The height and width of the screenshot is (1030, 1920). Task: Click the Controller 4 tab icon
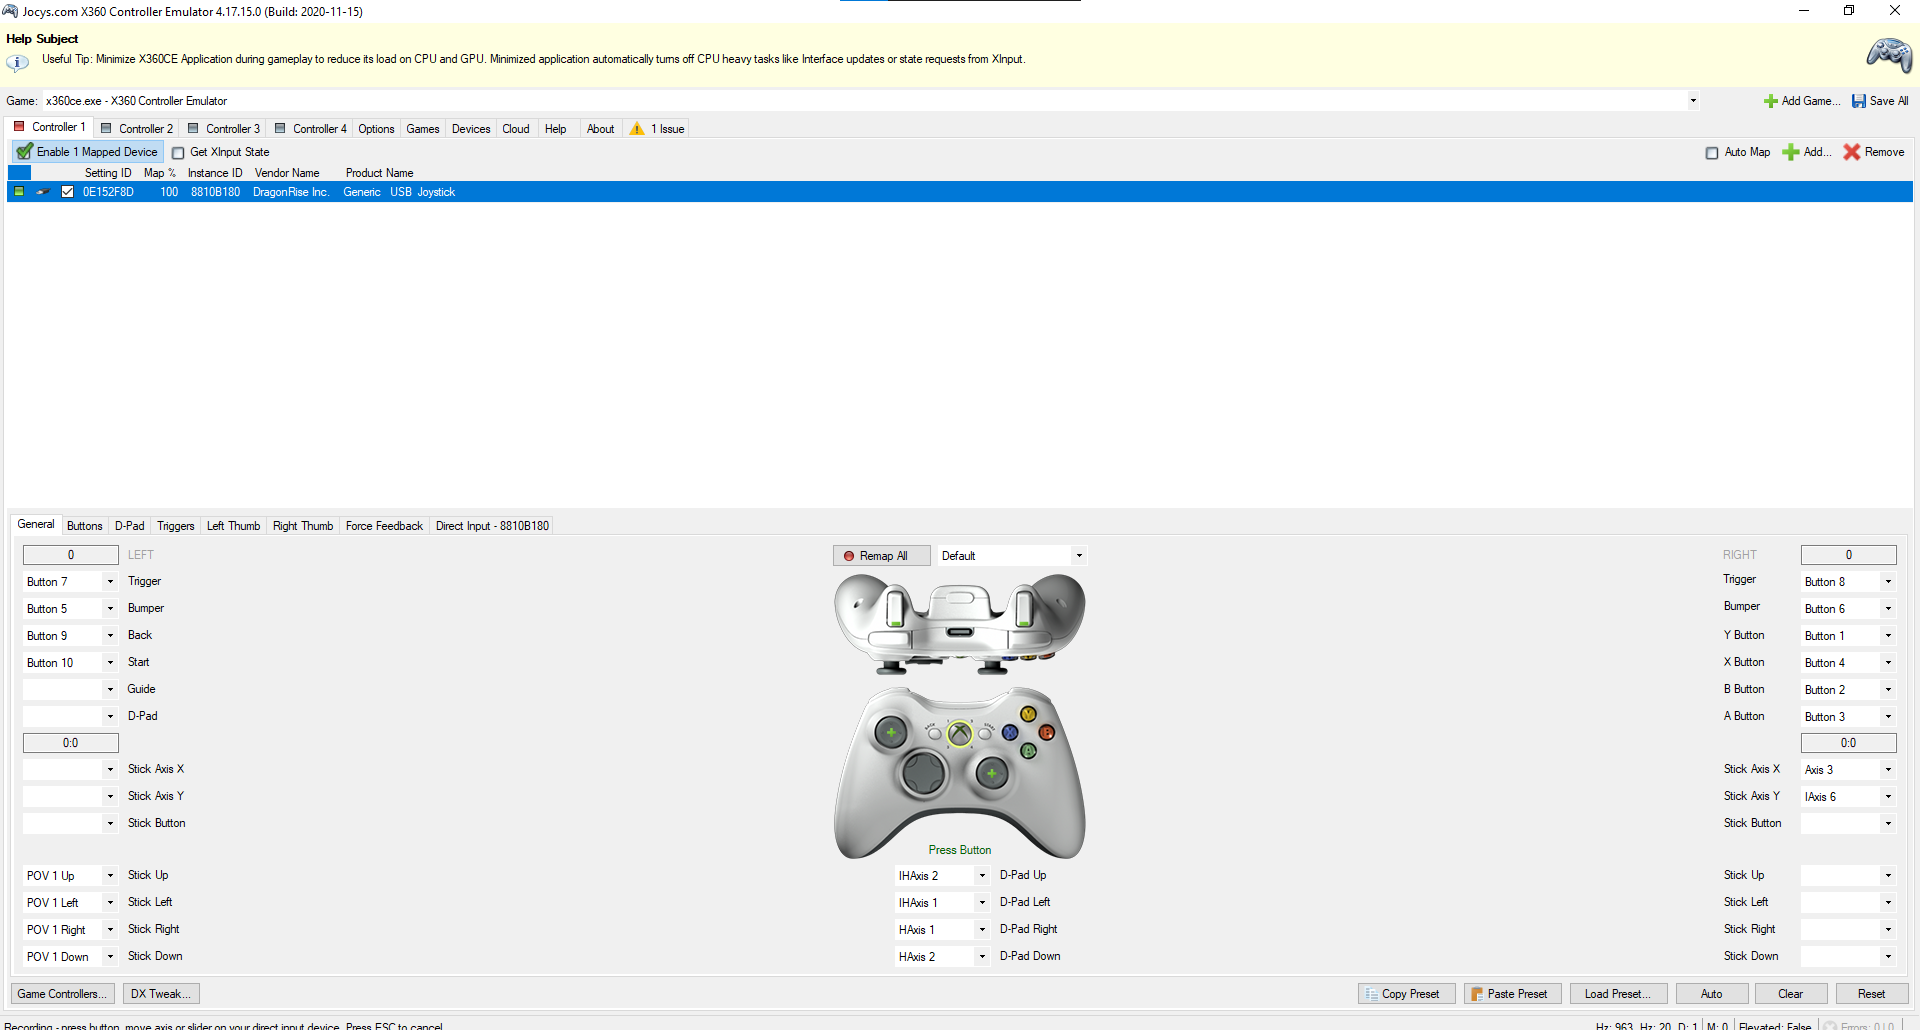point(280,128)
